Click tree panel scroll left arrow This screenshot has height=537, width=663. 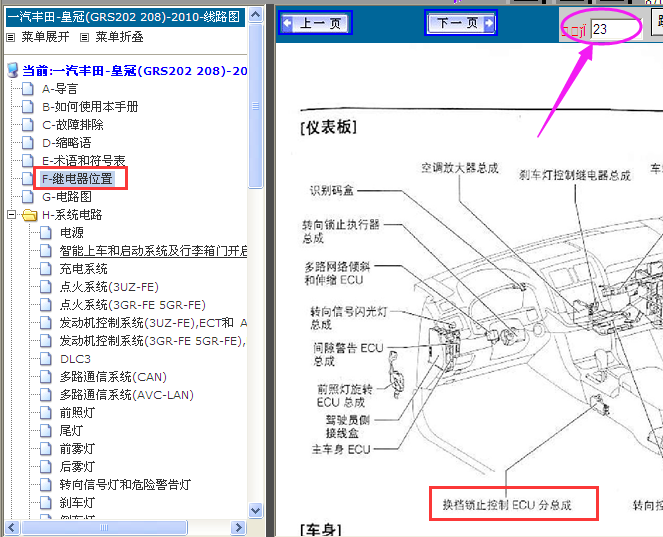click(x=11, y=528)
